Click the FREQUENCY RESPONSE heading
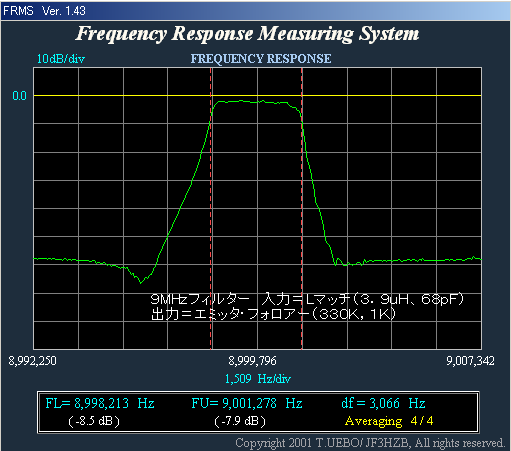Screen dimensions: 511x451 [x=261, y=59]
